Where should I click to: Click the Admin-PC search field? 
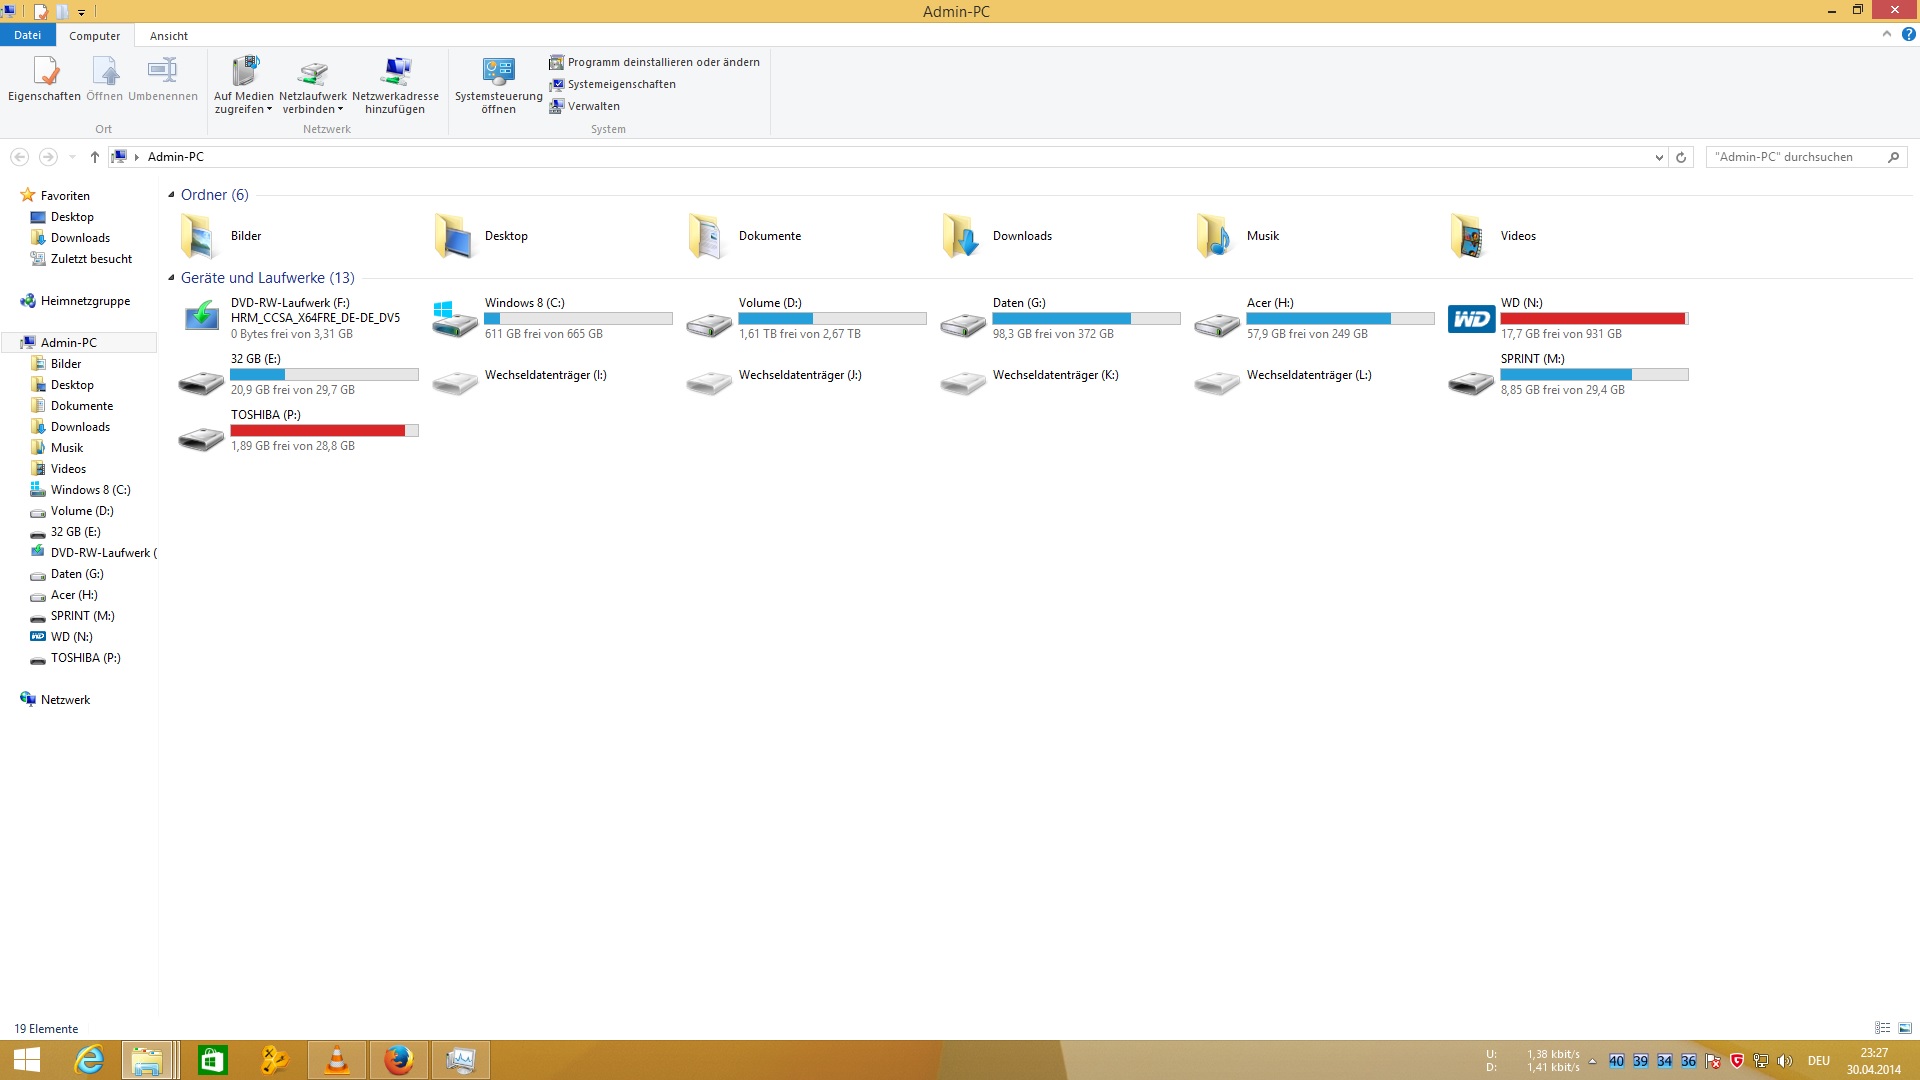point(1795,157)
